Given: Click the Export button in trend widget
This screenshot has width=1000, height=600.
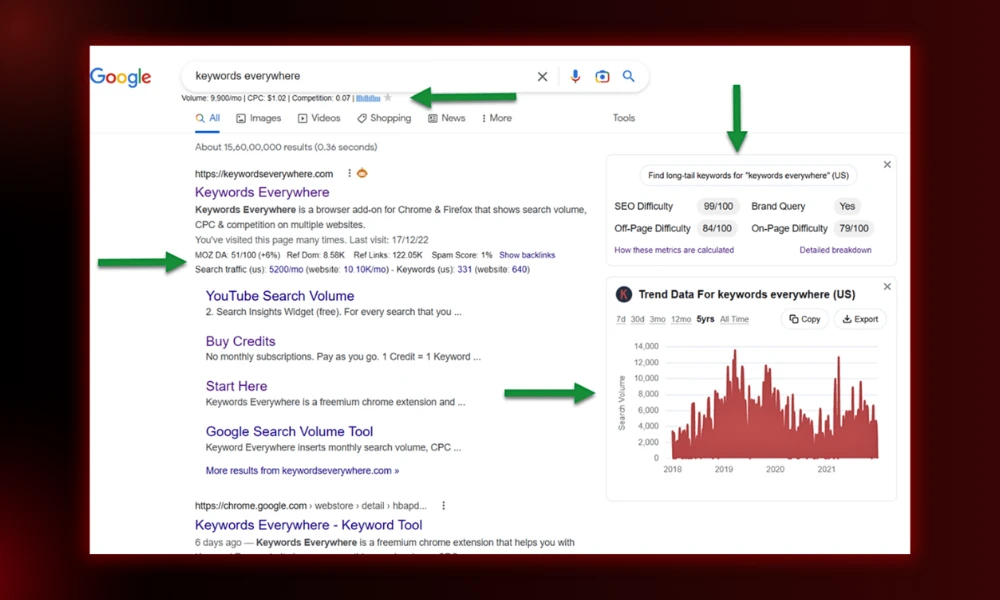Looking at the screenshot, I should pyautogui.click(x=860, y=319).
